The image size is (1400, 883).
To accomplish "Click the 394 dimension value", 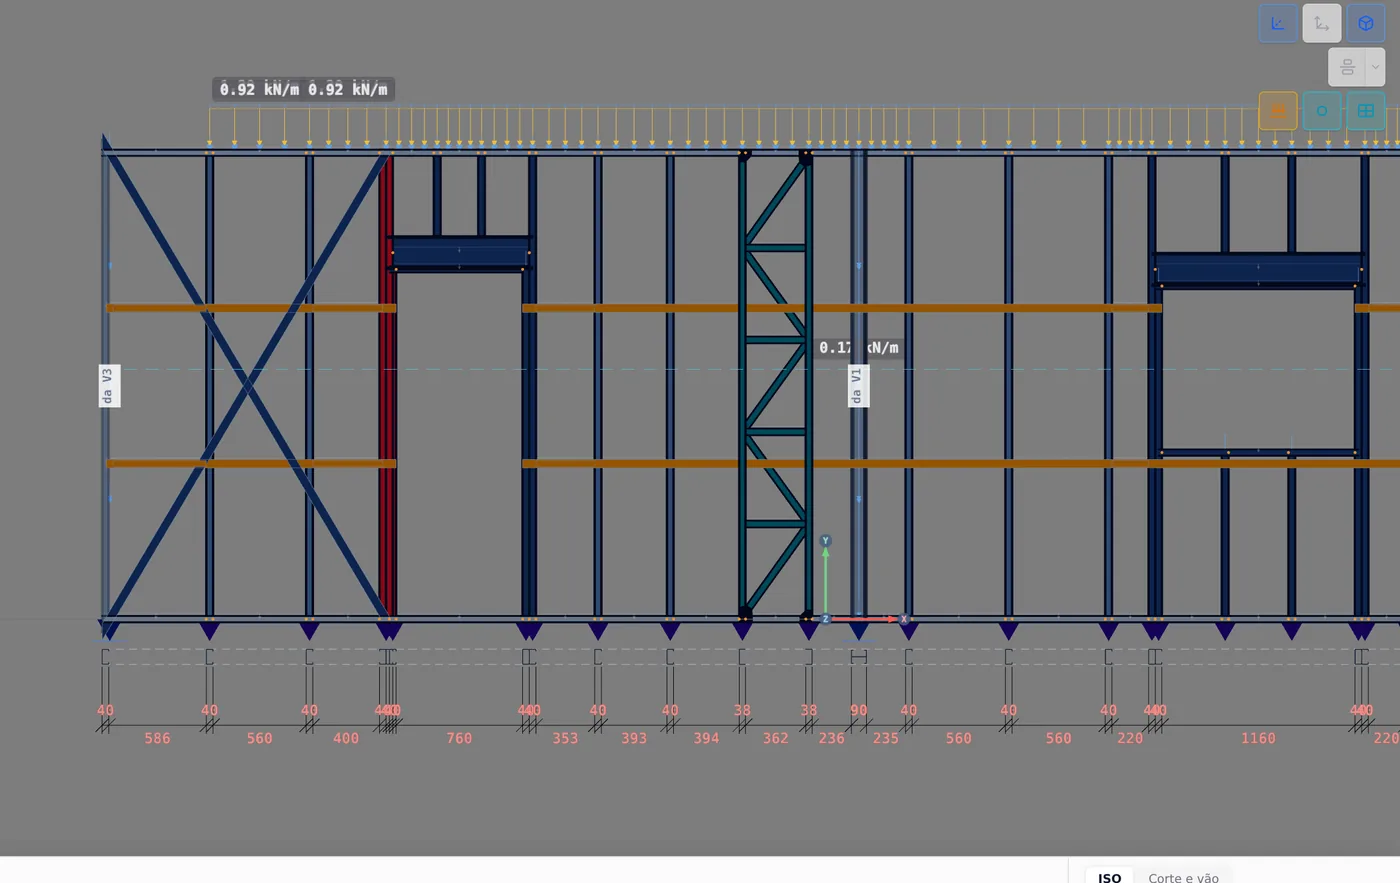I will (x=706, y=738).
